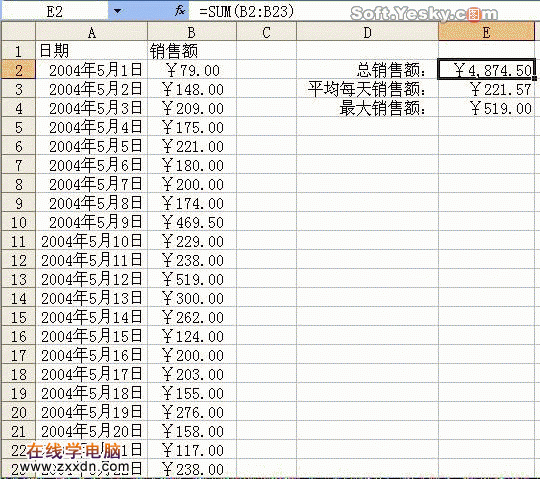Select column C header
The image size is (540, 479).
[x=266, y=32]
